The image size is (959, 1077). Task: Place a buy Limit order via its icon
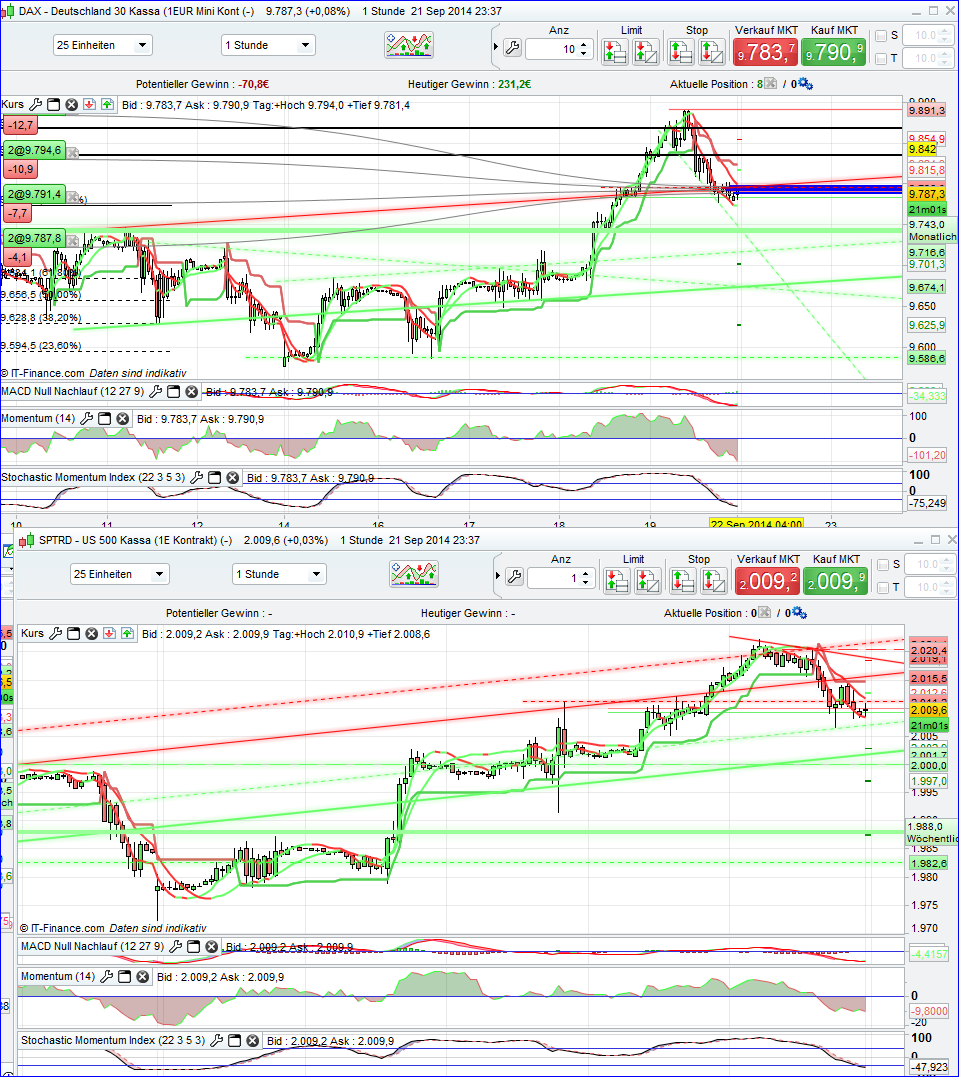click(615, 47)
